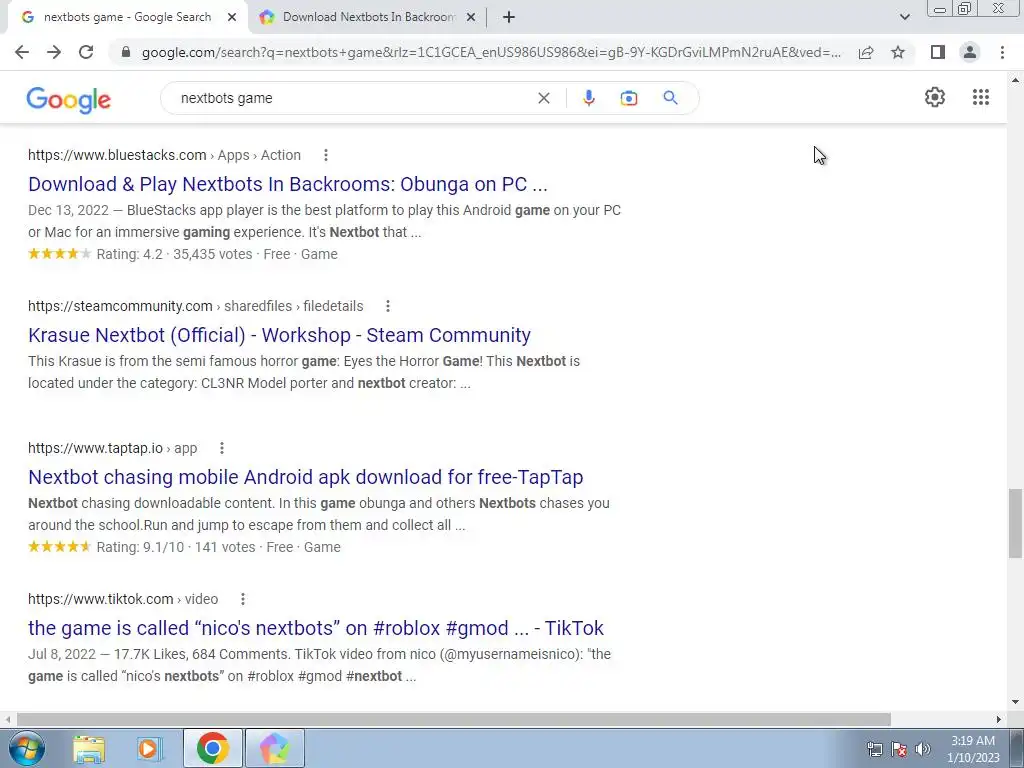Launch Windows Media Player from taskbar

coord(150,748)
